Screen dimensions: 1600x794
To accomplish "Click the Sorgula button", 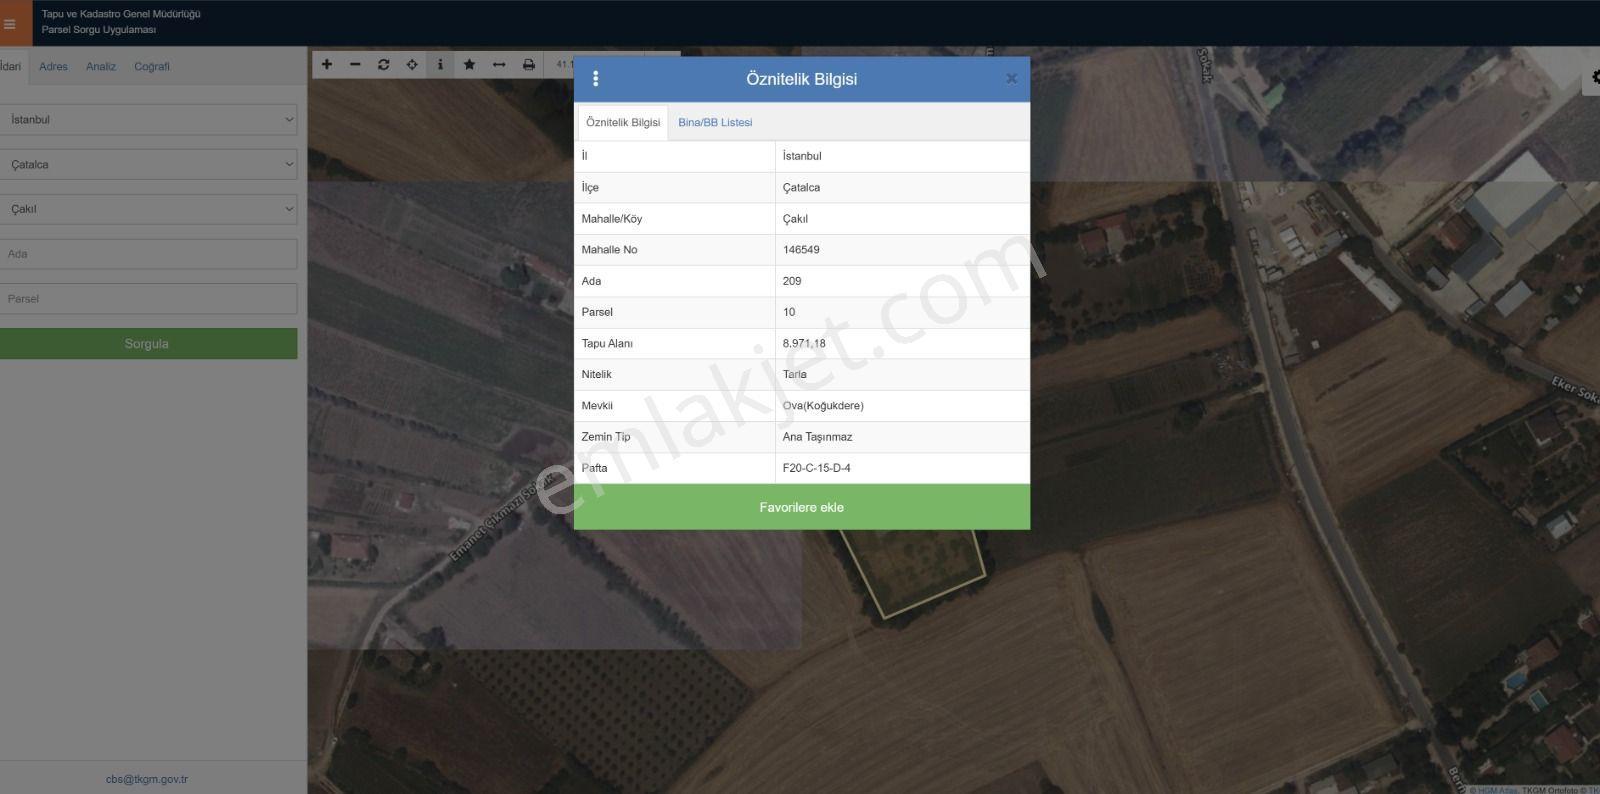I will [x=148, y=343].
